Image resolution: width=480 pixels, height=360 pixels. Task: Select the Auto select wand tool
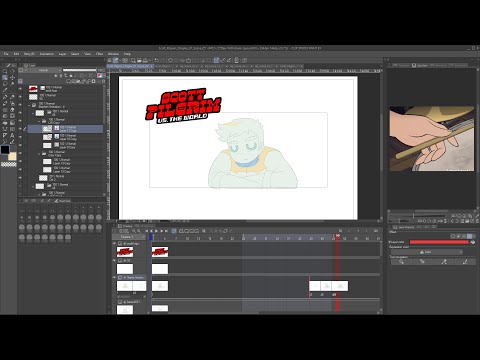(x=12, y=84)
